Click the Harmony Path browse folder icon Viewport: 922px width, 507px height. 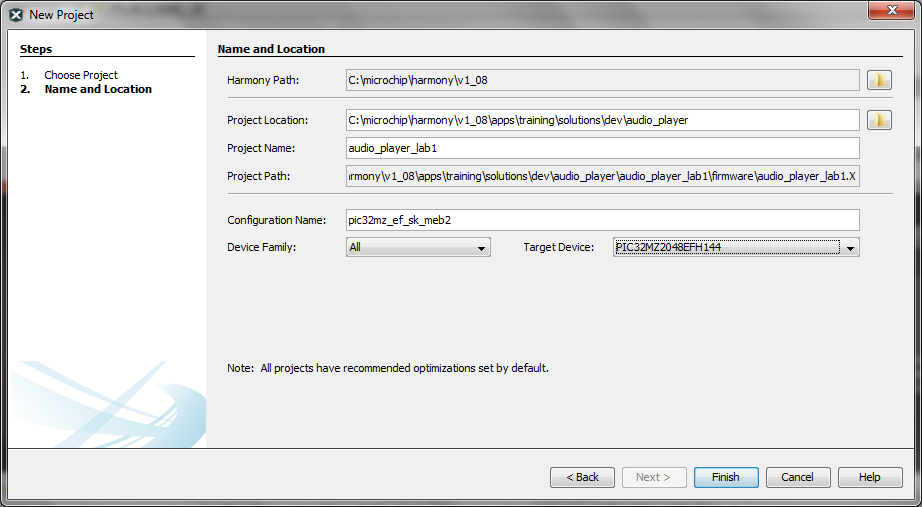[879, 80]
